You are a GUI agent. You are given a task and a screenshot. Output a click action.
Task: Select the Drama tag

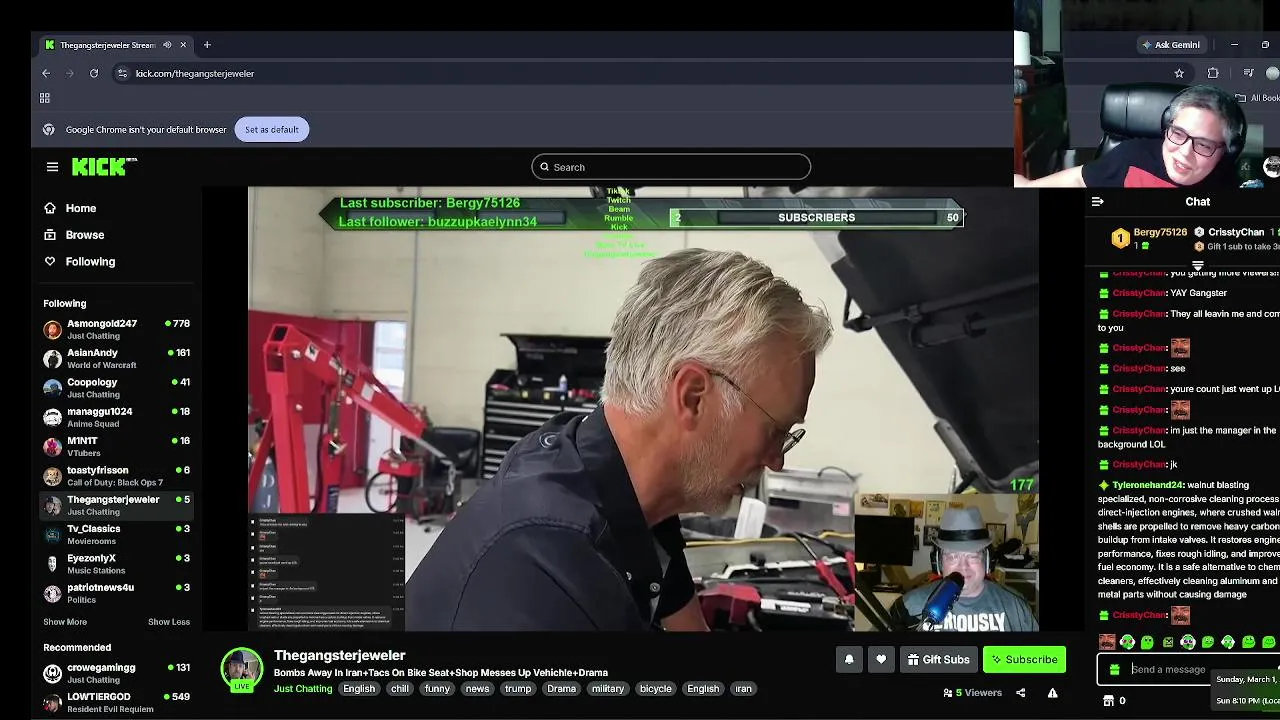[561, 688]
